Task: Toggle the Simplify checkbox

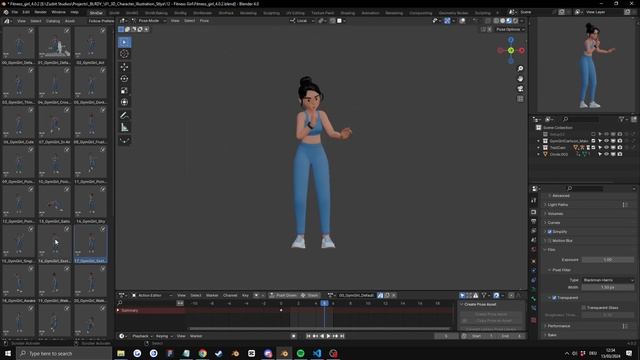Action: (549, 231)
